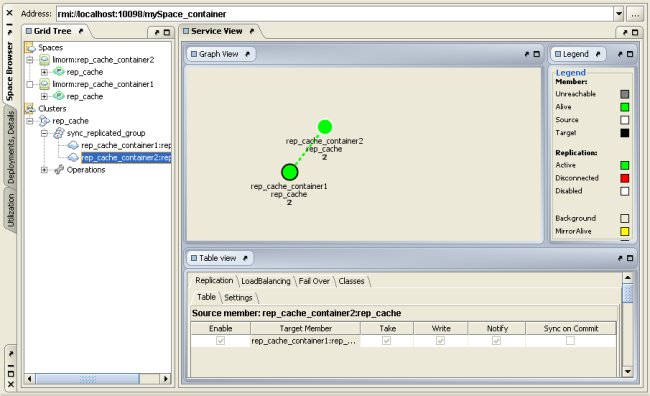Select the rep_cache_container2 node in graph
The width and height of the screenshot is (650, 396).
pyautogui.click(x=325, y=127)
